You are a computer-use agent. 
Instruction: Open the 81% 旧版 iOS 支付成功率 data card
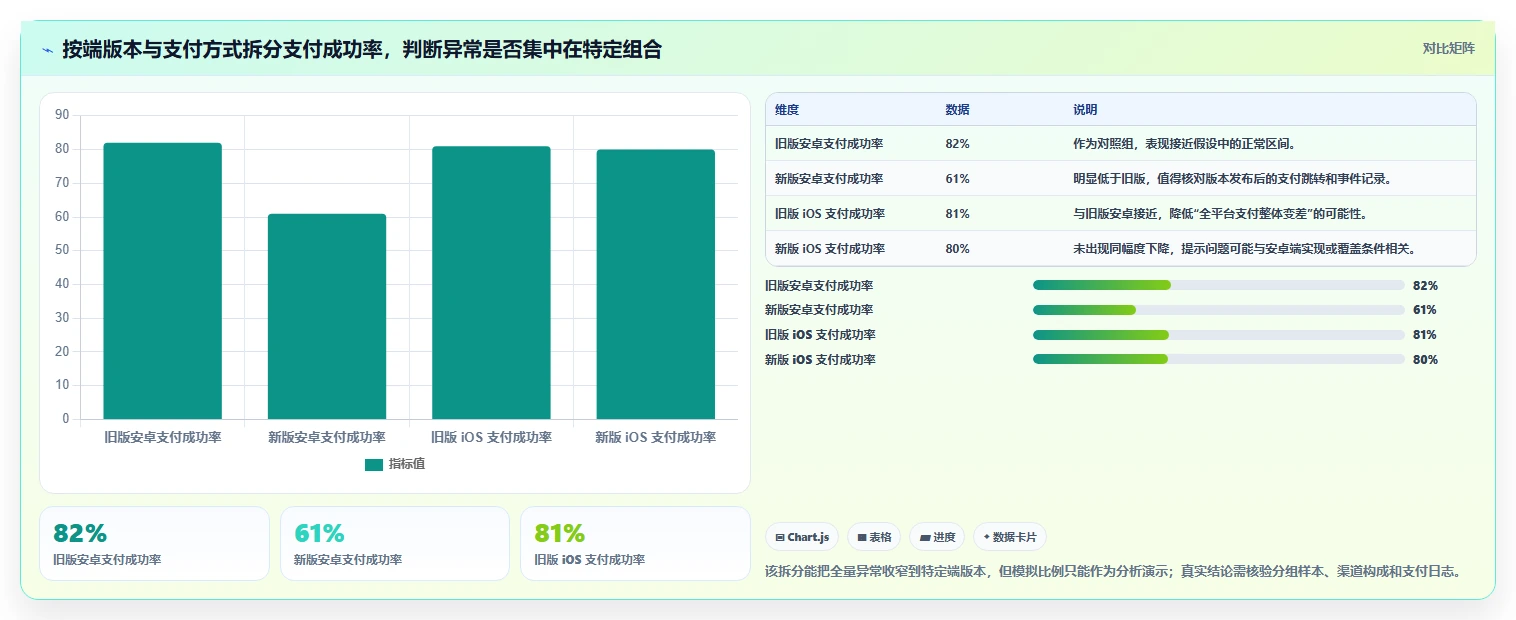pos(635,543)
